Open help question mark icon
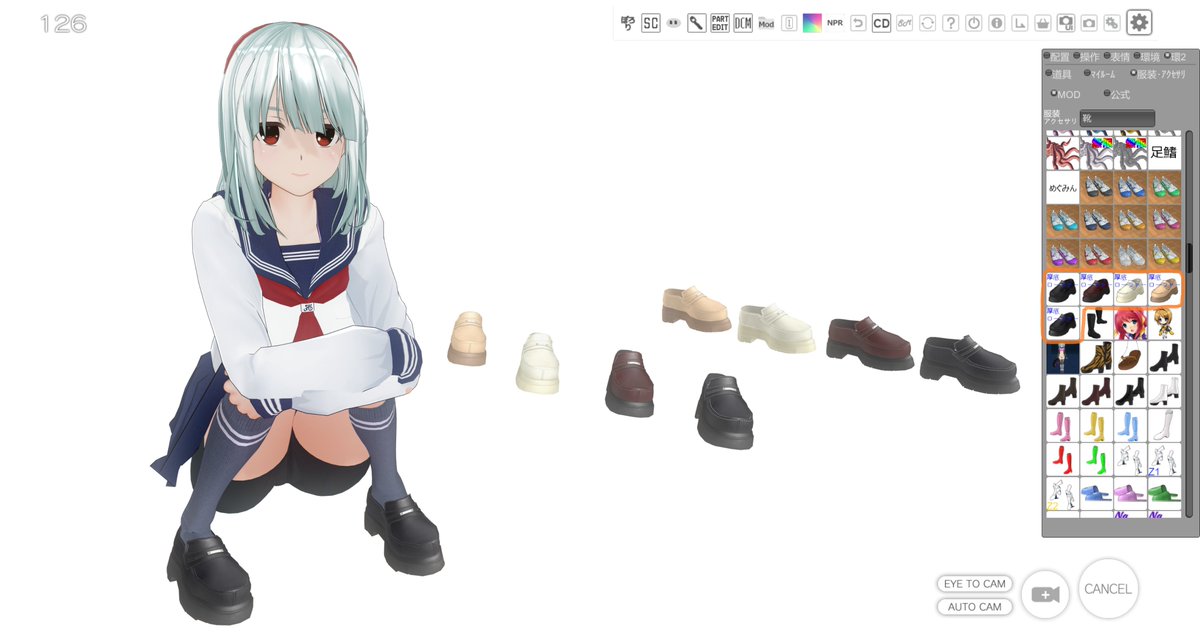This screenshot has width=1200, height=639. [x=951, y=23]
